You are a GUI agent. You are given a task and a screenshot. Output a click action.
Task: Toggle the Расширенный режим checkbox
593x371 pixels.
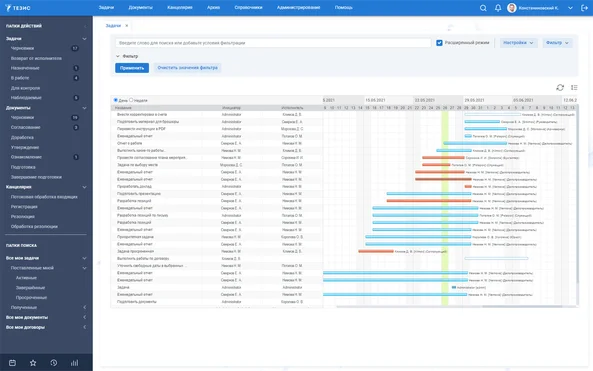439,43
